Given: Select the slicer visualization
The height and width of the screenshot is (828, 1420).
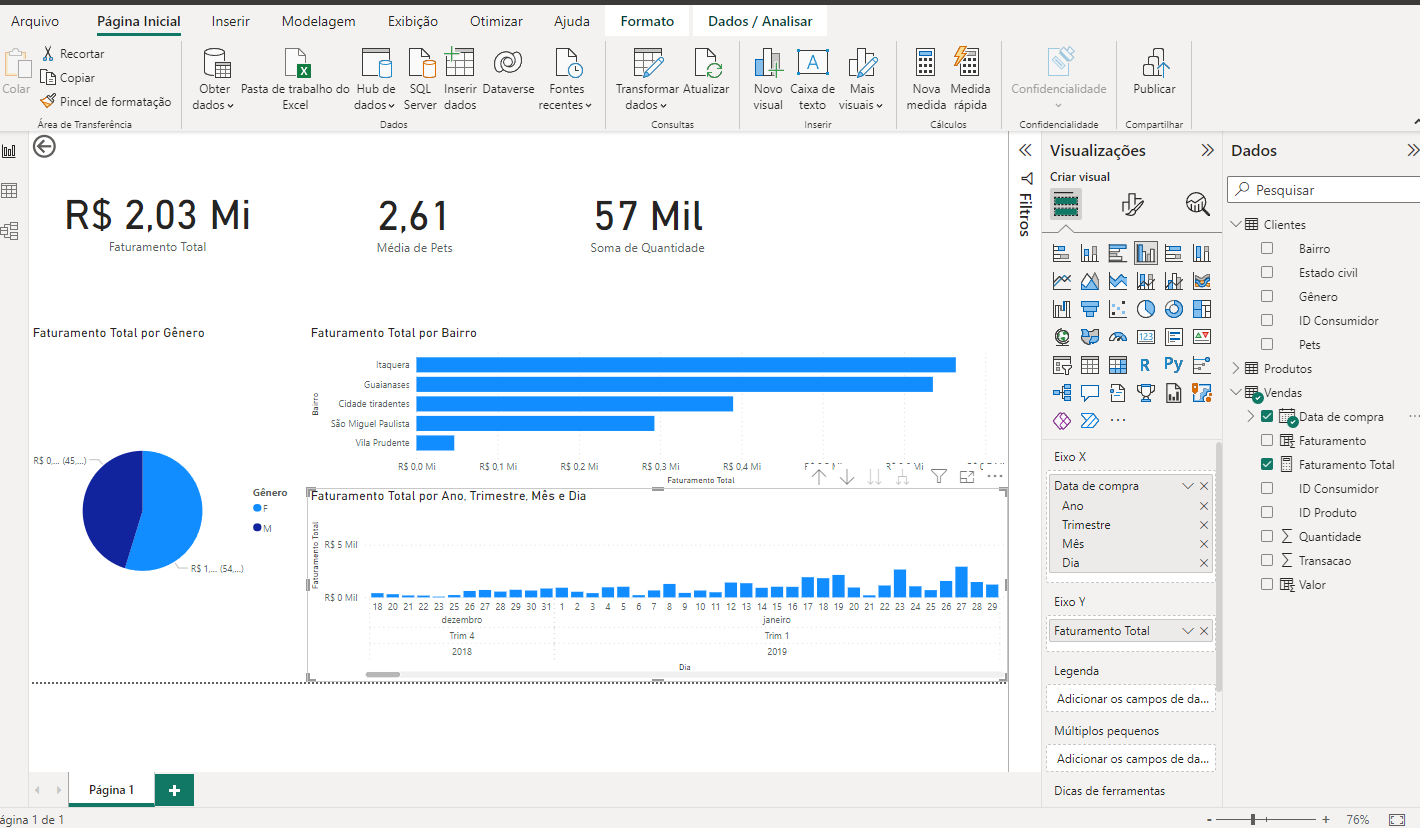Looking at the screenshot, I should click(1062, 365).
